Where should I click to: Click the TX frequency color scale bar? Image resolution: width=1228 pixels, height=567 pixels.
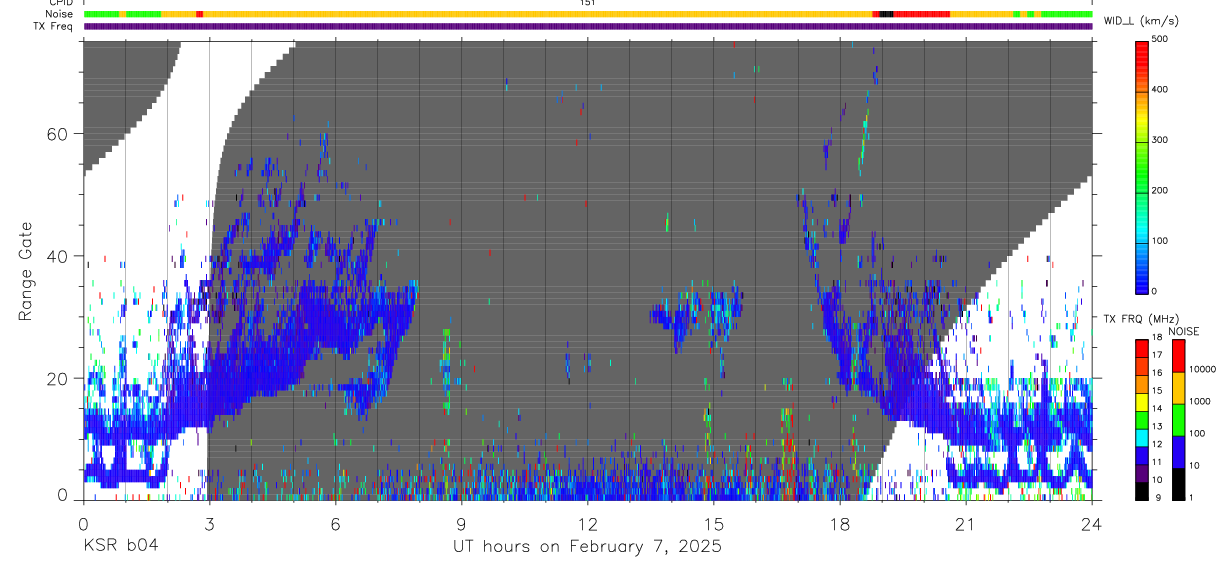pyautogui.click(x=1143, y=419)
